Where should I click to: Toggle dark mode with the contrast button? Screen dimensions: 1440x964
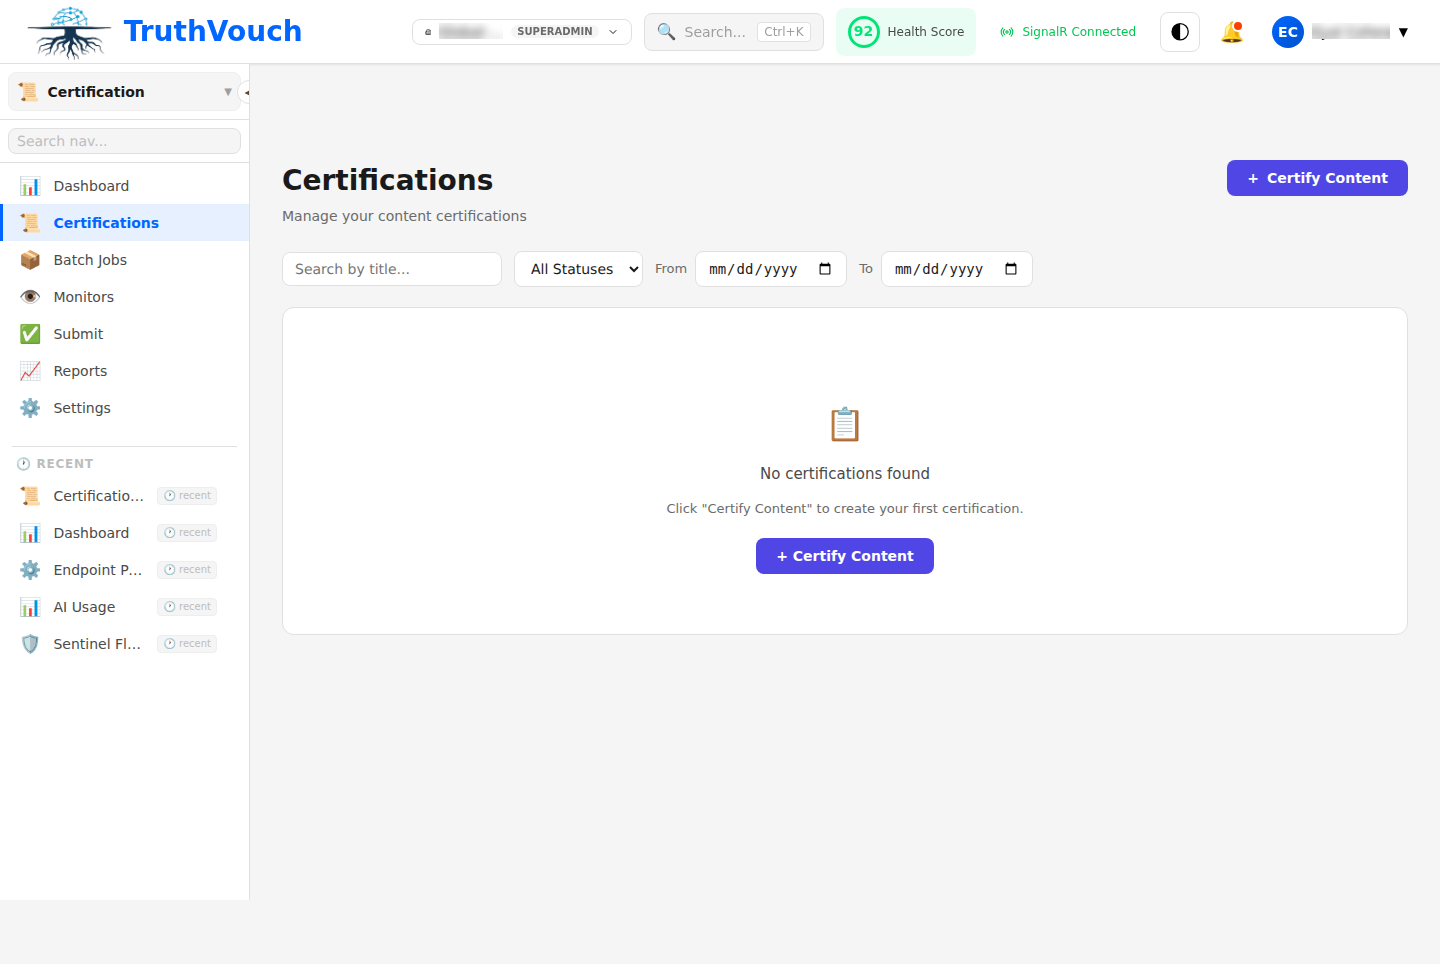pyautogui.click(x=1179, y=31)
